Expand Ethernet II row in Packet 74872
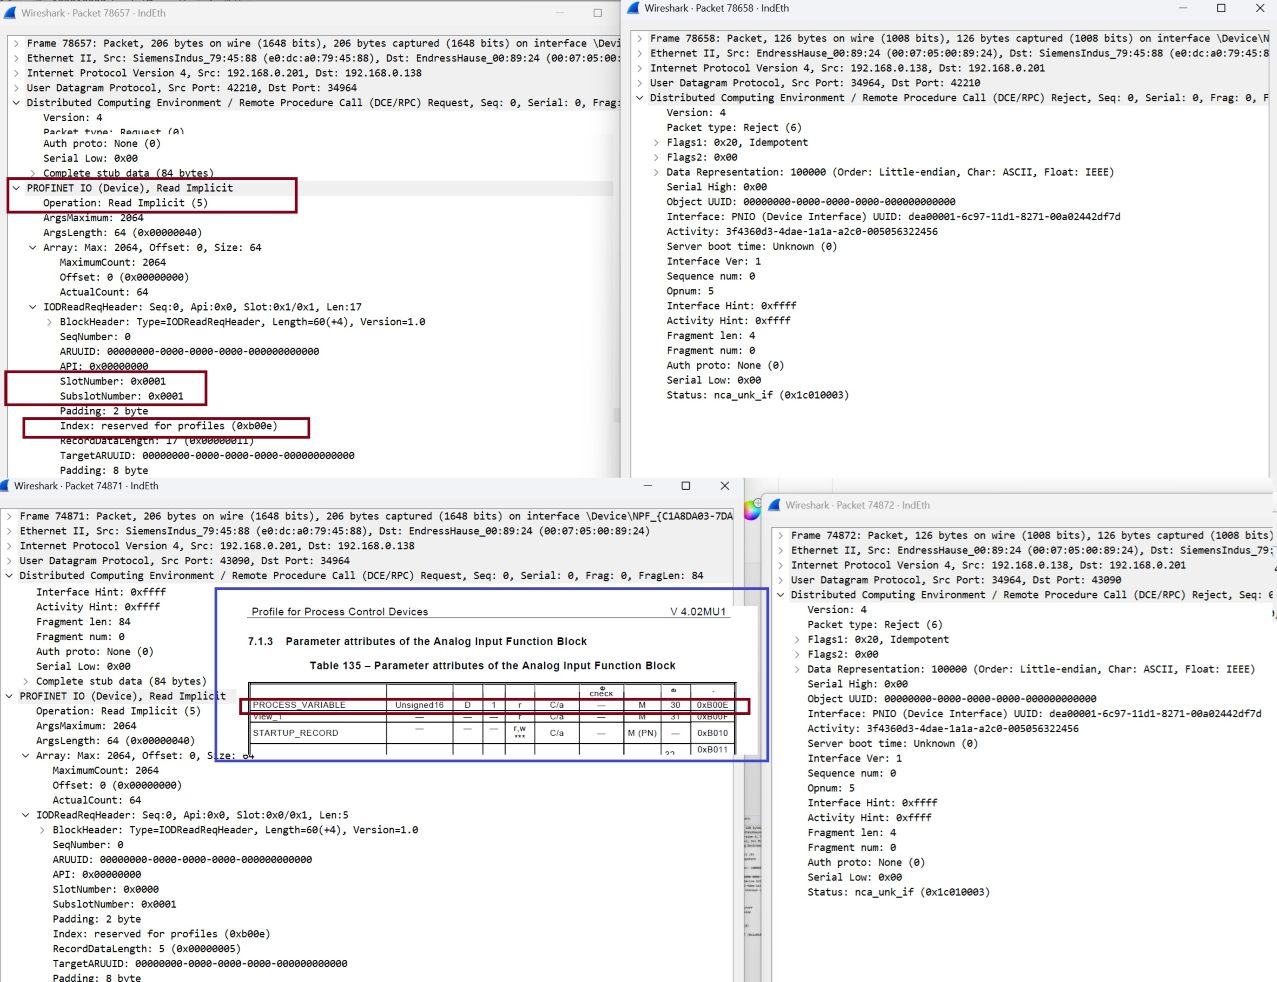Image resolution: width=1277 pixels, height=982 pixels. coord(781,550)
